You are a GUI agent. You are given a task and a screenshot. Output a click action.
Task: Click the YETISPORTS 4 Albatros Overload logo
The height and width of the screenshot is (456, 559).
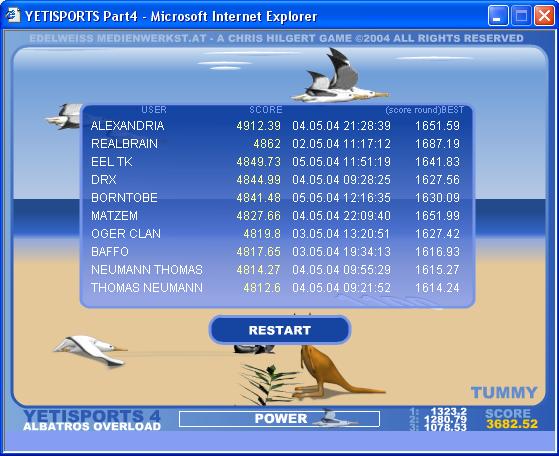(92, 420)
